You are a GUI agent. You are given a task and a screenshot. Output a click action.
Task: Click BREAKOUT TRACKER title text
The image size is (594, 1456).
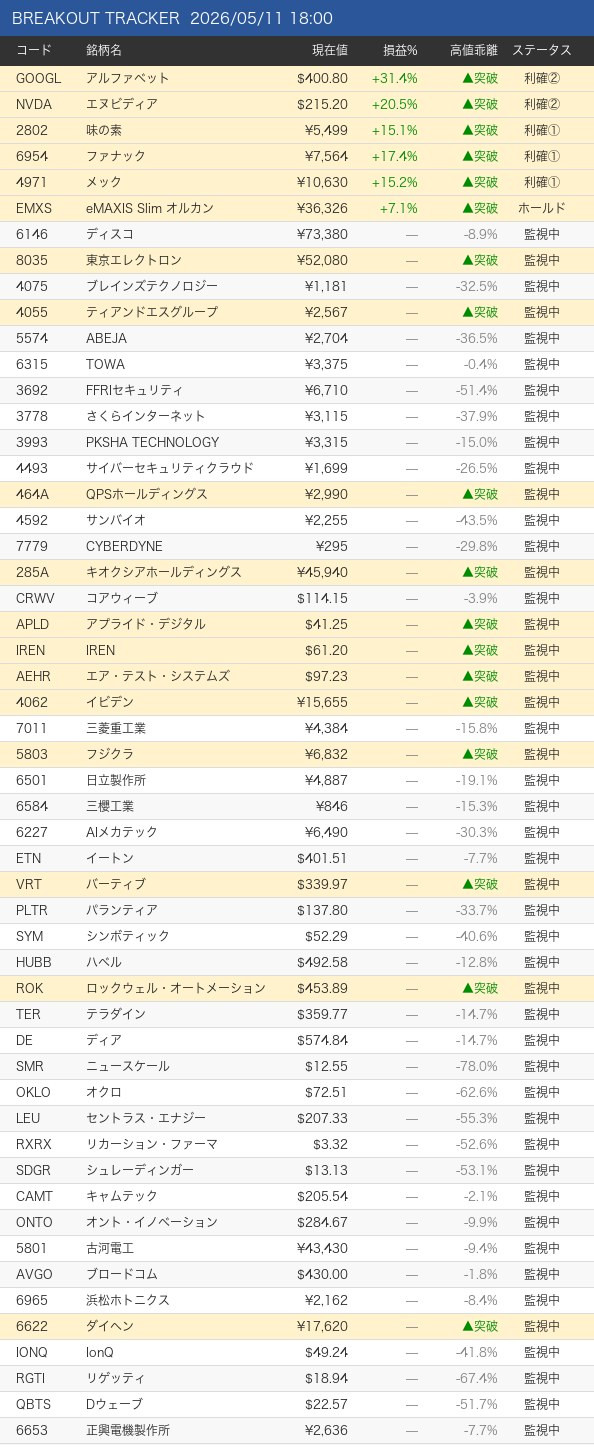[96, 18]
